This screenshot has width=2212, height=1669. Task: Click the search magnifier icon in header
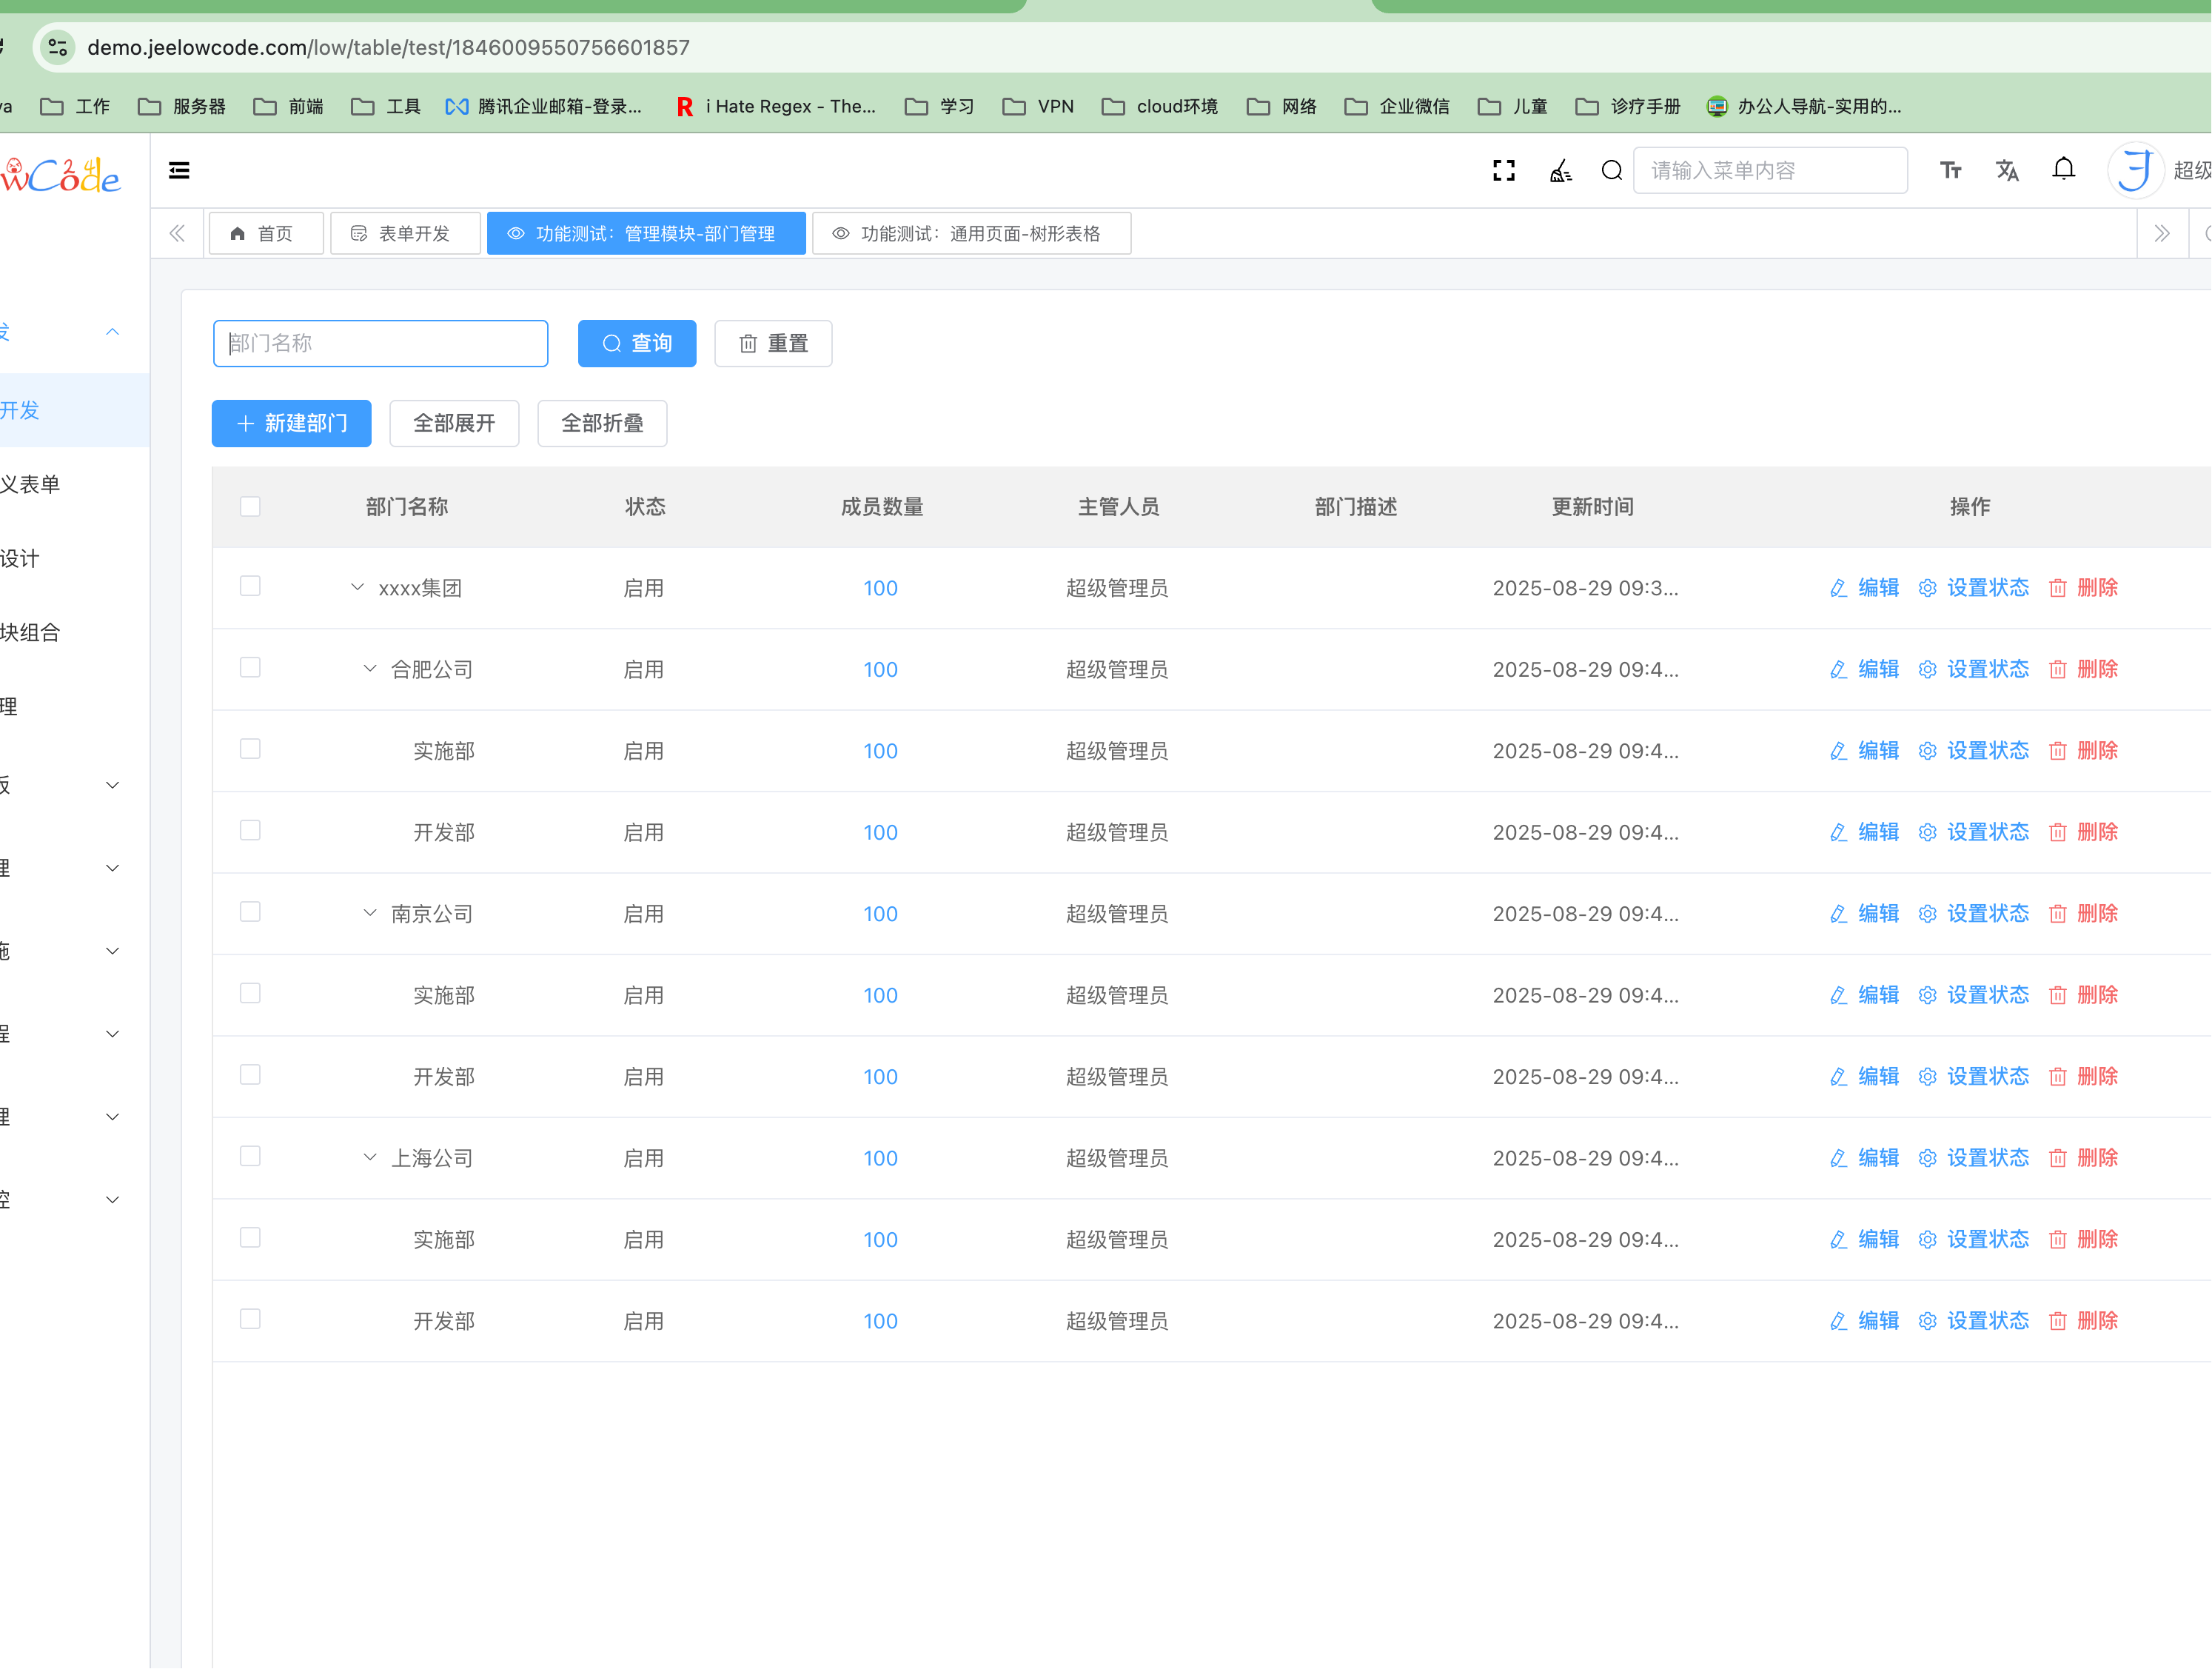(1611, 171)
